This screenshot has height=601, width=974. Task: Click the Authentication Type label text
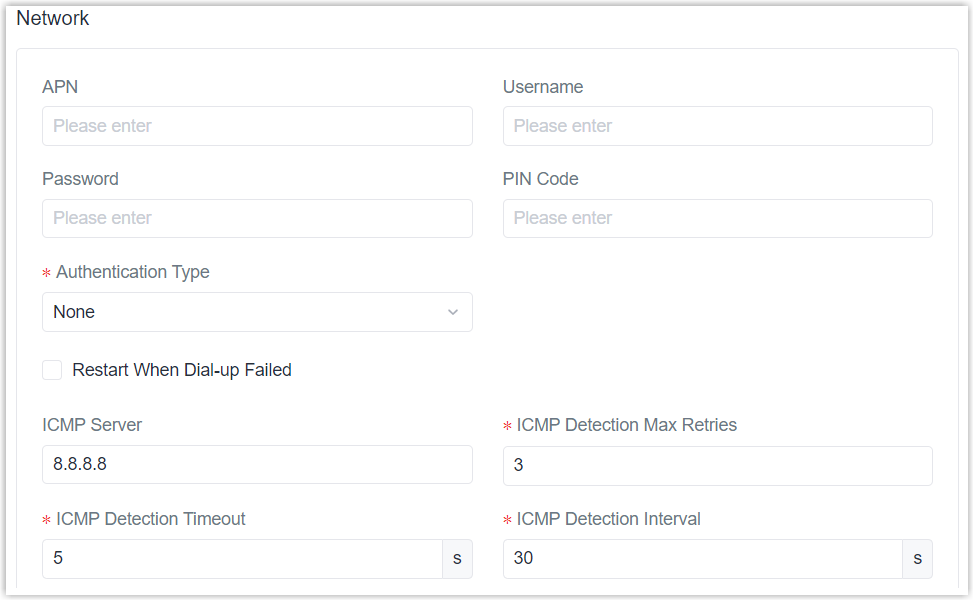pyautogui.click(x=133, y=272)
